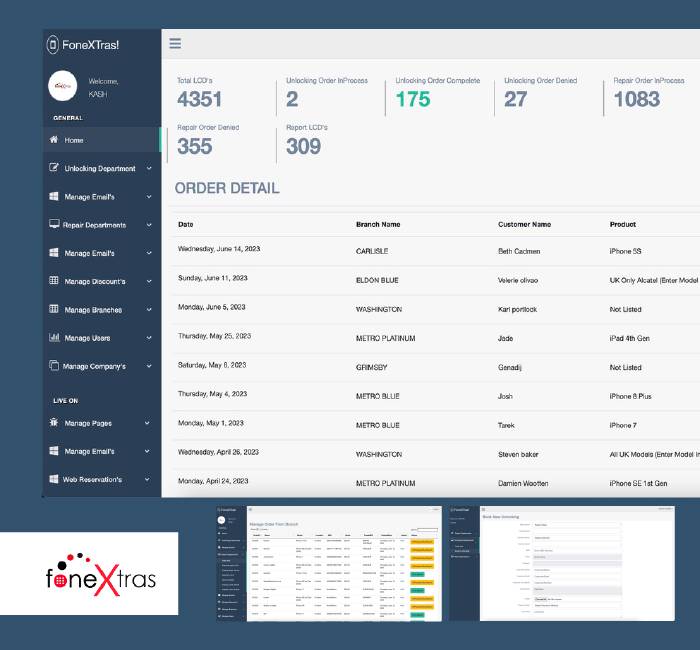Viewport: 700px width, 650px height.
Task: Click the Branch Name column header
Action: tap(378, 224)
